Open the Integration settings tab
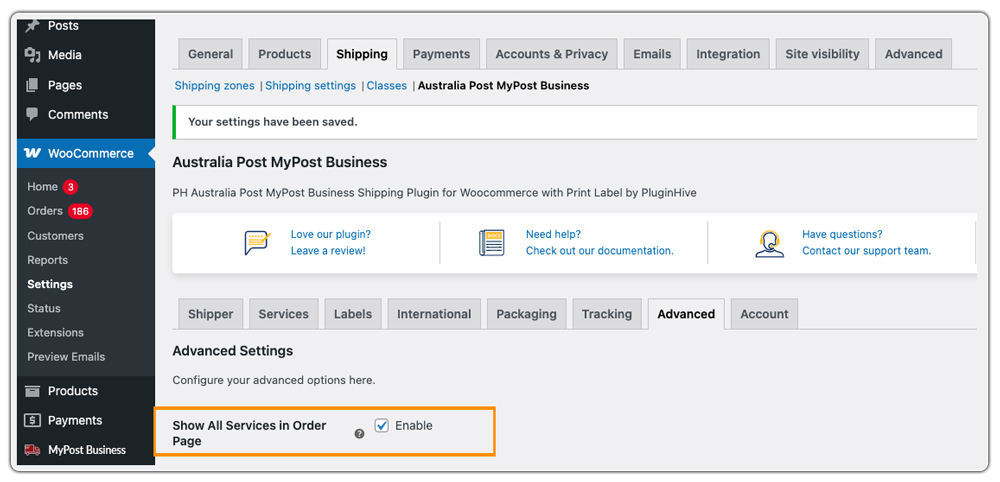This screenshot has width=1000, height=482. 728,54
